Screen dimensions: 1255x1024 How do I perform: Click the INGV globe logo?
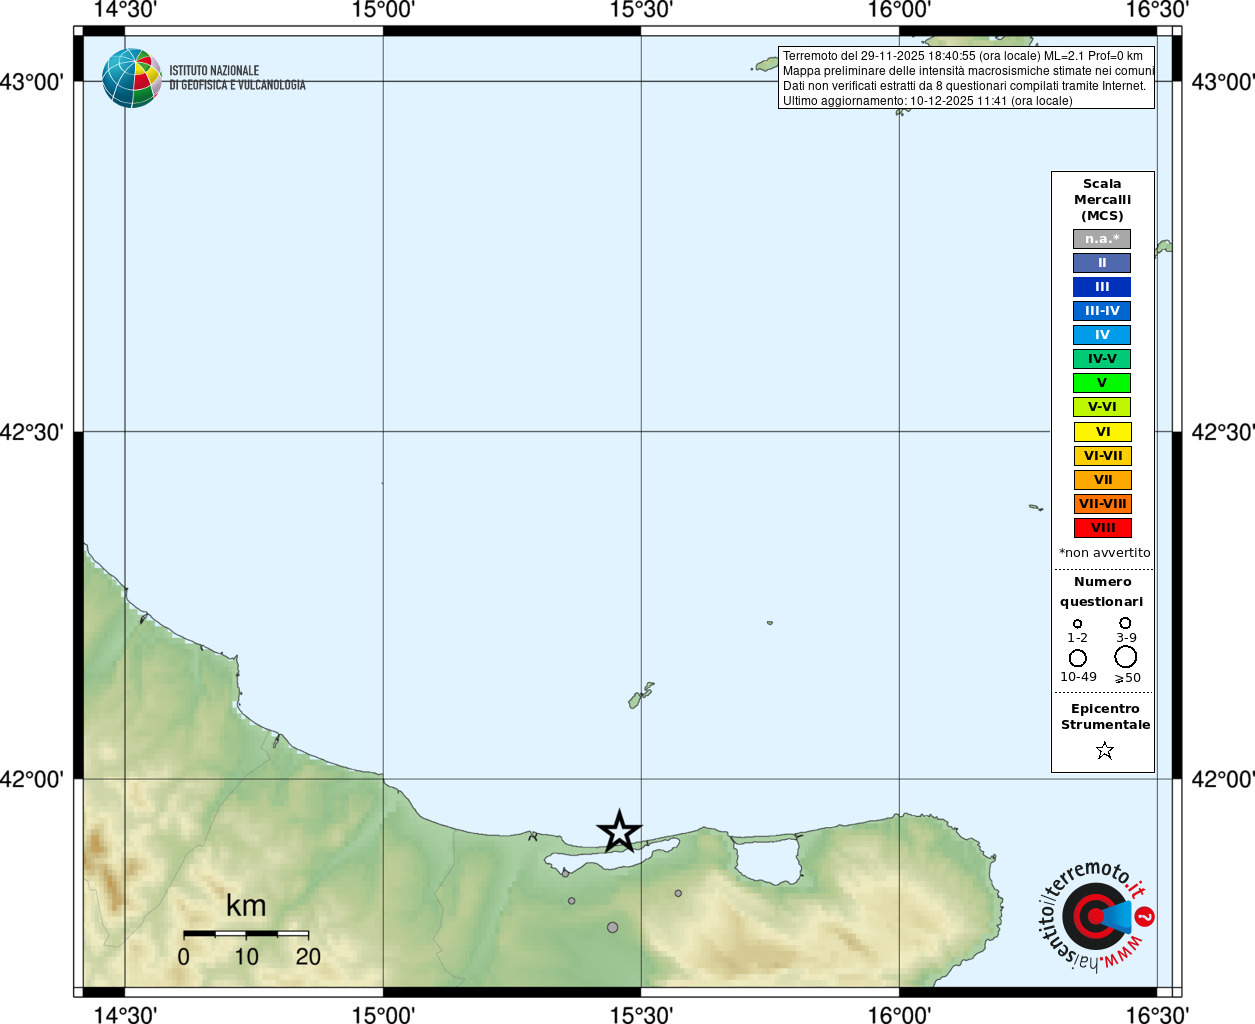point(132,78)
